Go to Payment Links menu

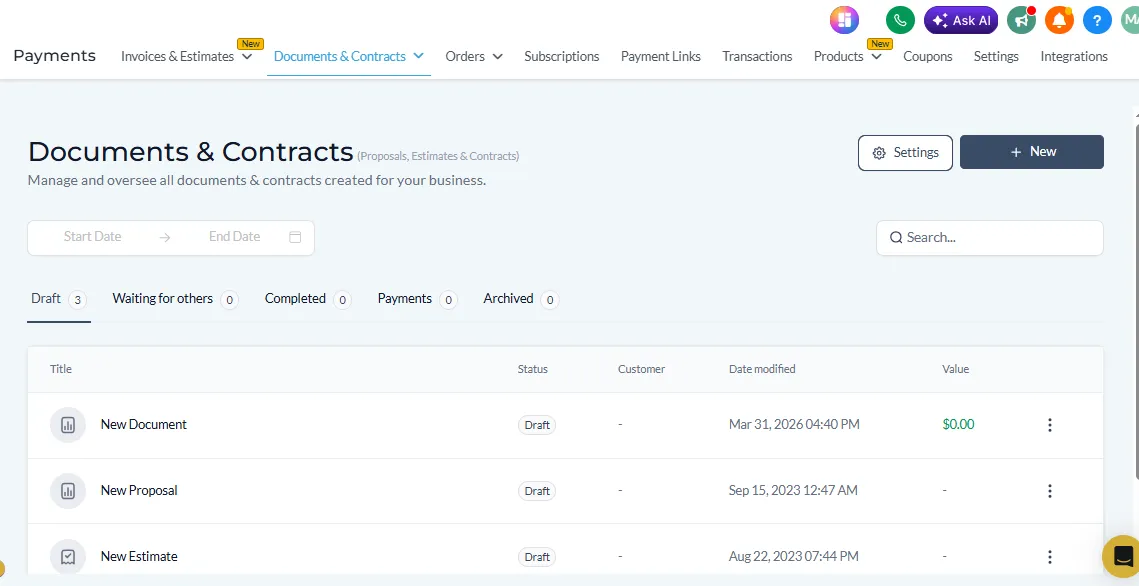pyautogui.click(x=660, y=57)
